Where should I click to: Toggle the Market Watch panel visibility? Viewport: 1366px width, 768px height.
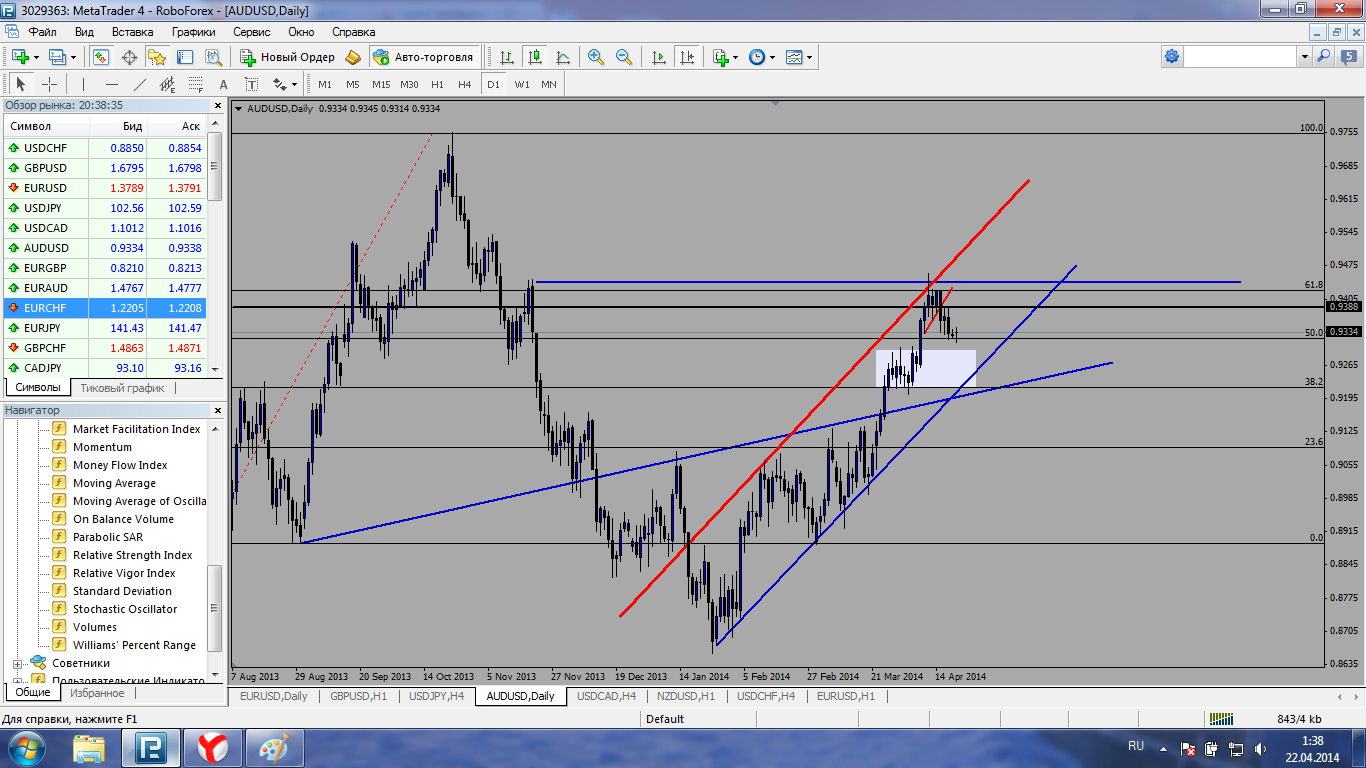101,57
